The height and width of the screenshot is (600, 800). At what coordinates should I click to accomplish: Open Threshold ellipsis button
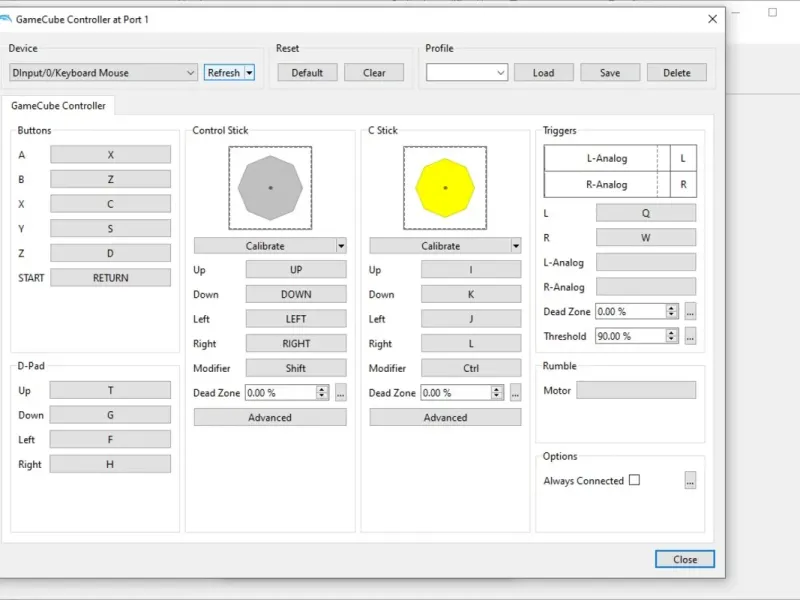pyautogui.click(x=690, y=336)
